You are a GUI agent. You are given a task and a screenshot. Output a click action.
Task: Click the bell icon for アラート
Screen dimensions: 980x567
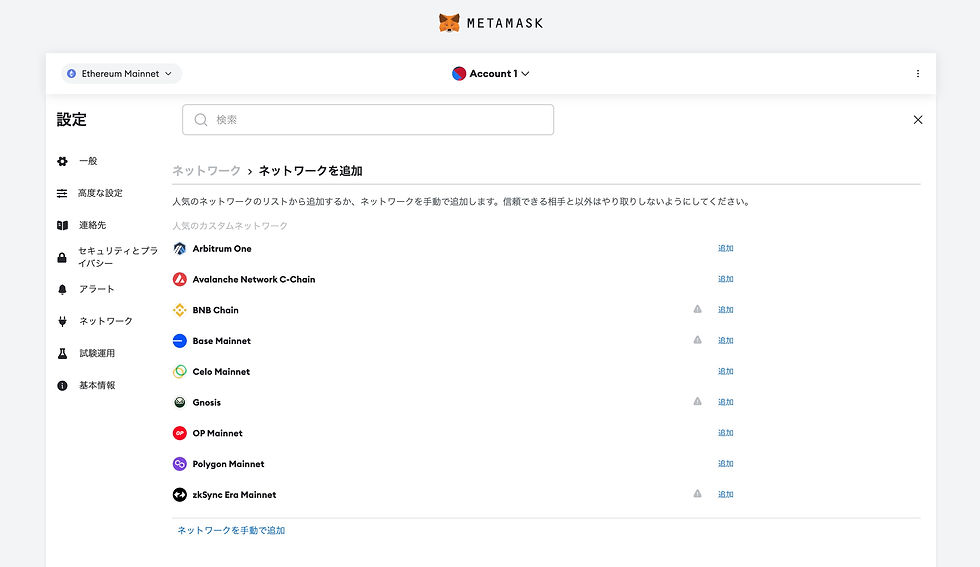62,289
